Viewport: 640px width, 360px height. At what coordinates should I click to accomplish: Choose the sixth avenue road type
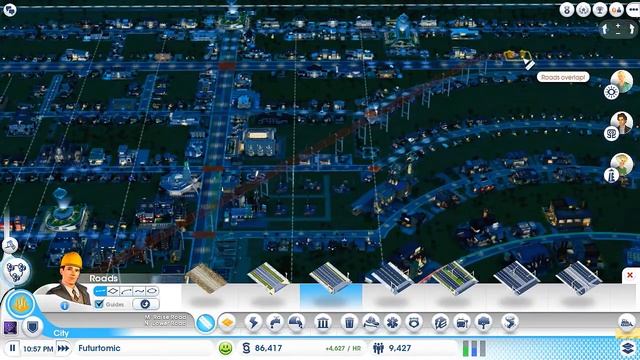(x=516, y=279)
